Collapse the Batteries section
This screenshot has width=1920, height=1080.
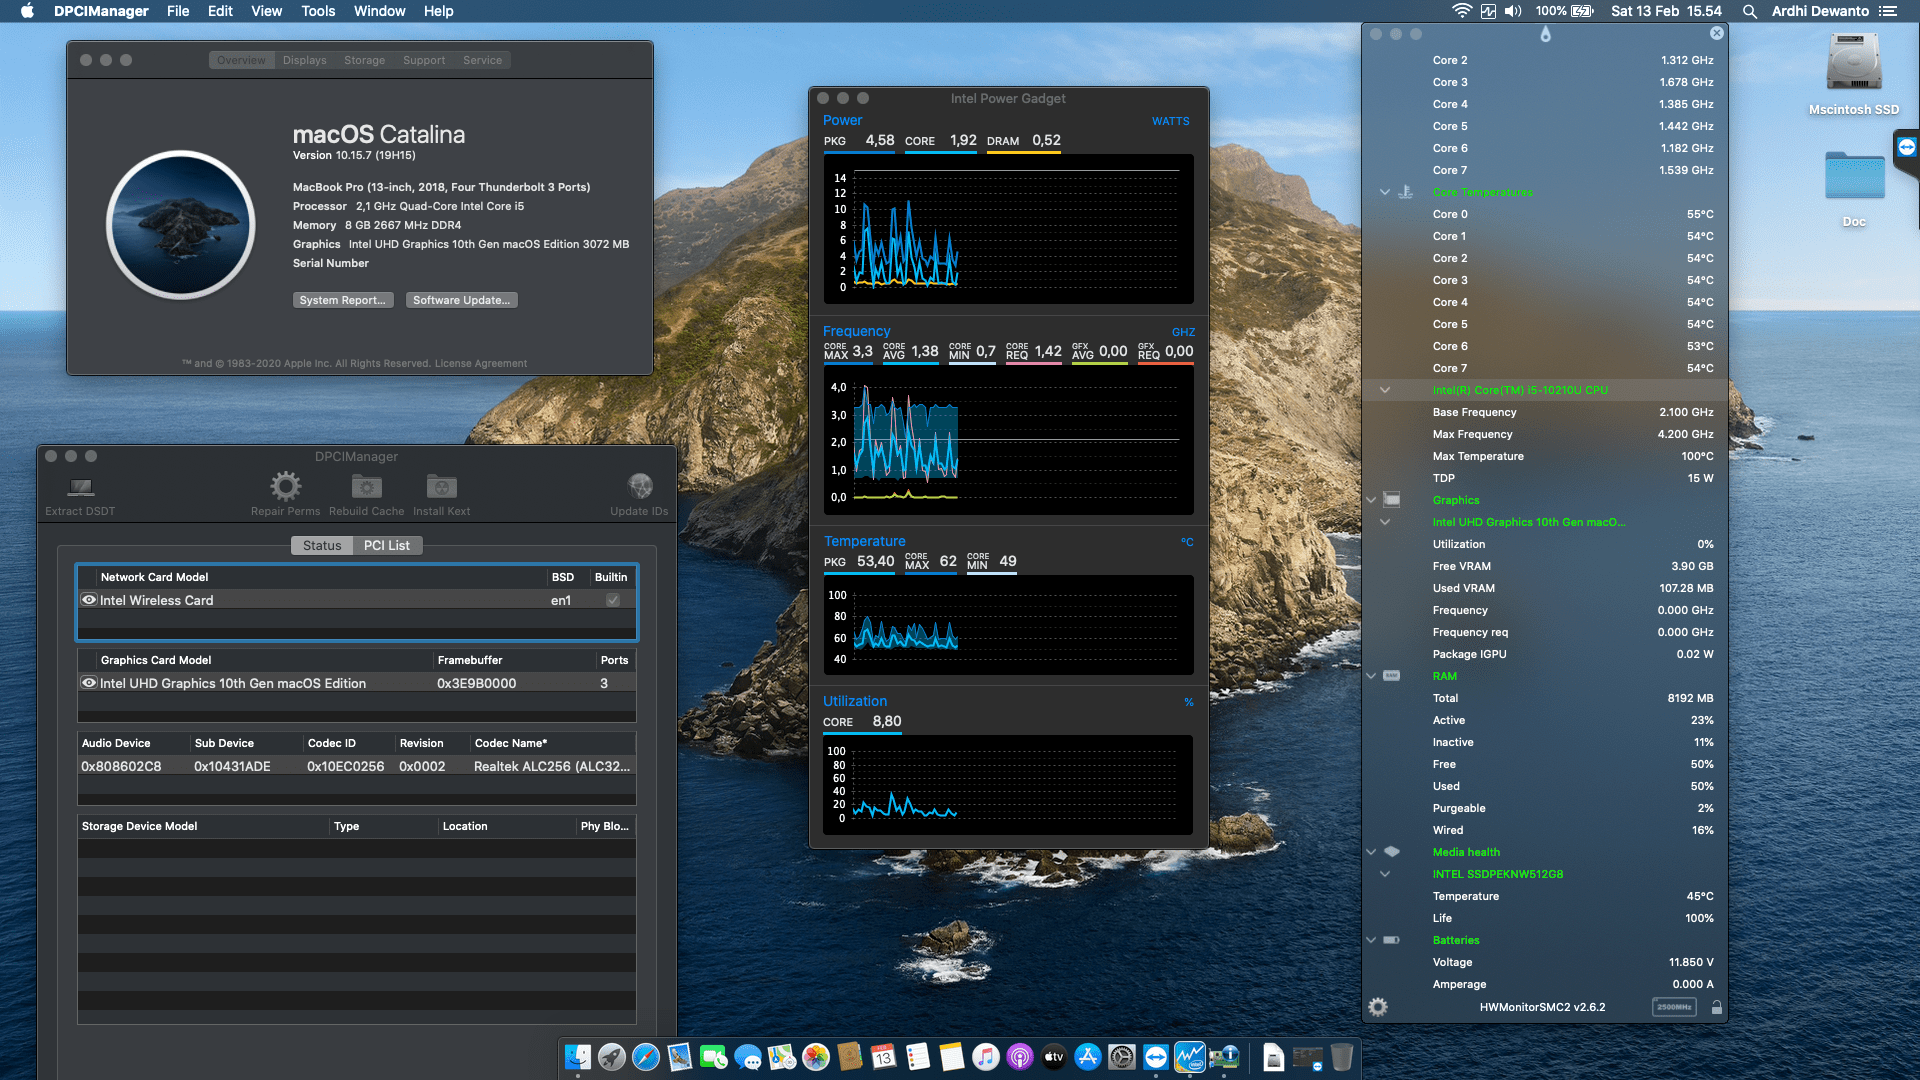tap(1371, 940)
